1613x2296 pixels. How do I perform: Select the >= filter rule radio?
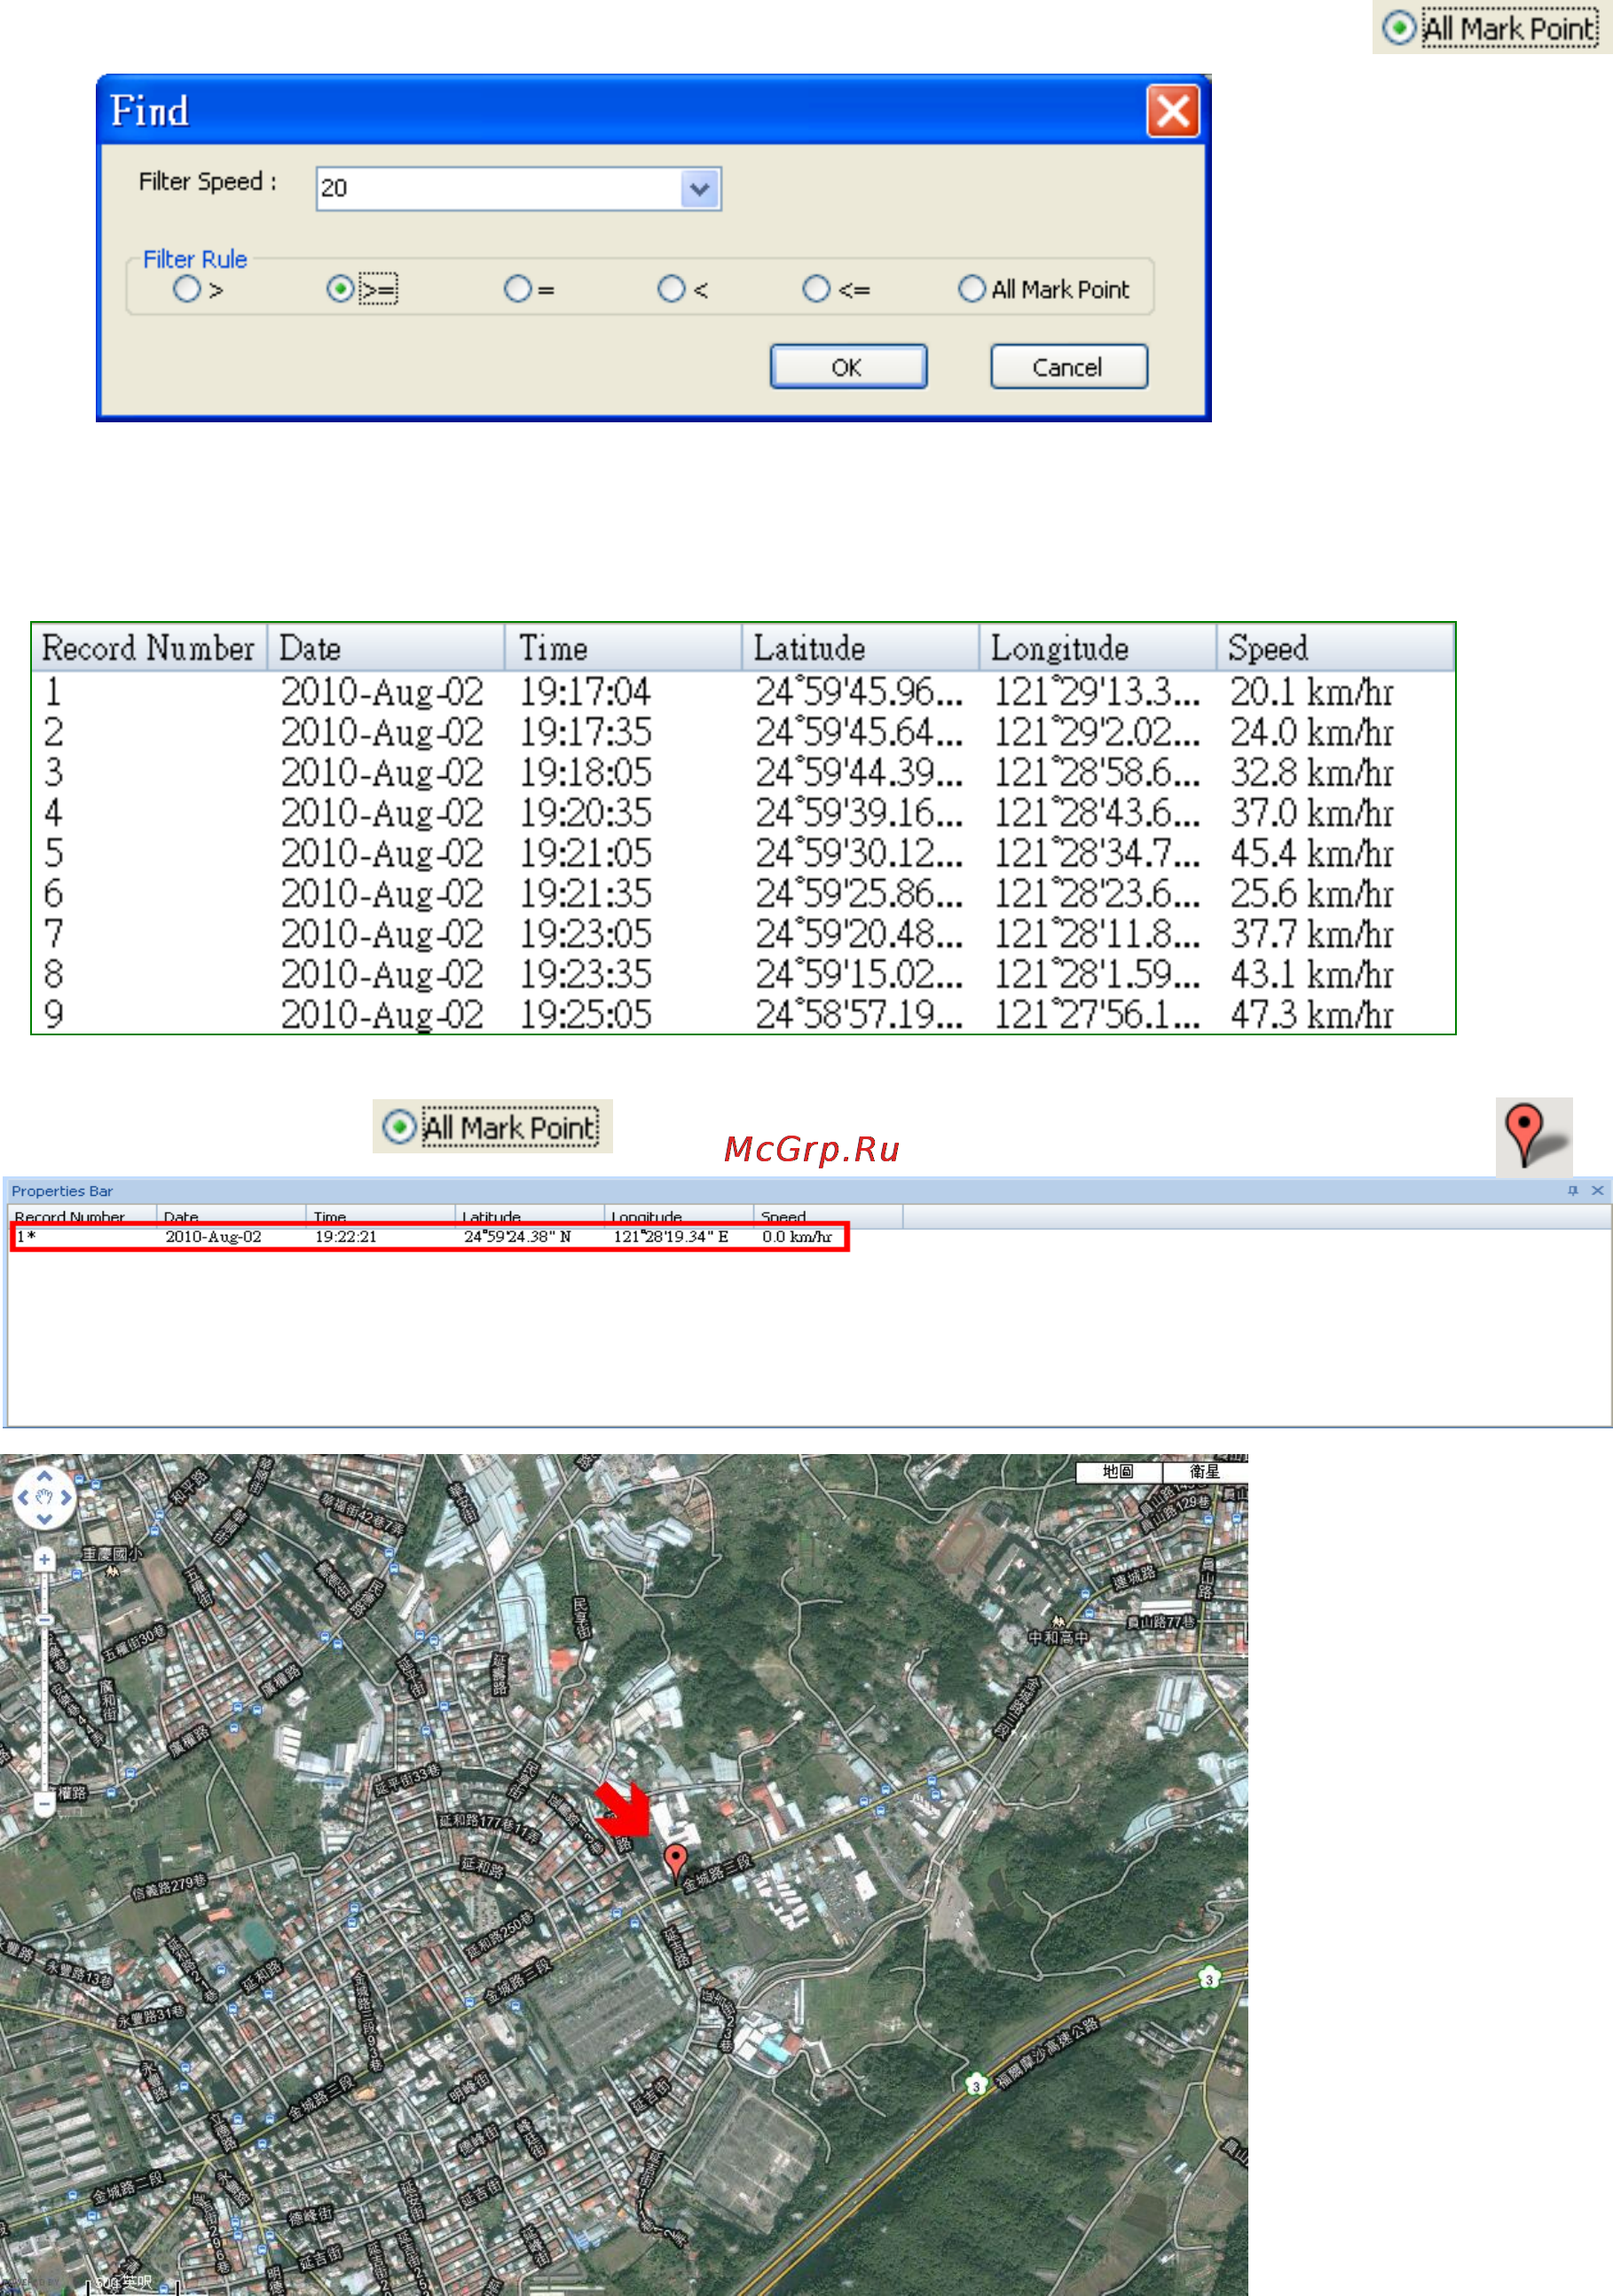[340, 289]
